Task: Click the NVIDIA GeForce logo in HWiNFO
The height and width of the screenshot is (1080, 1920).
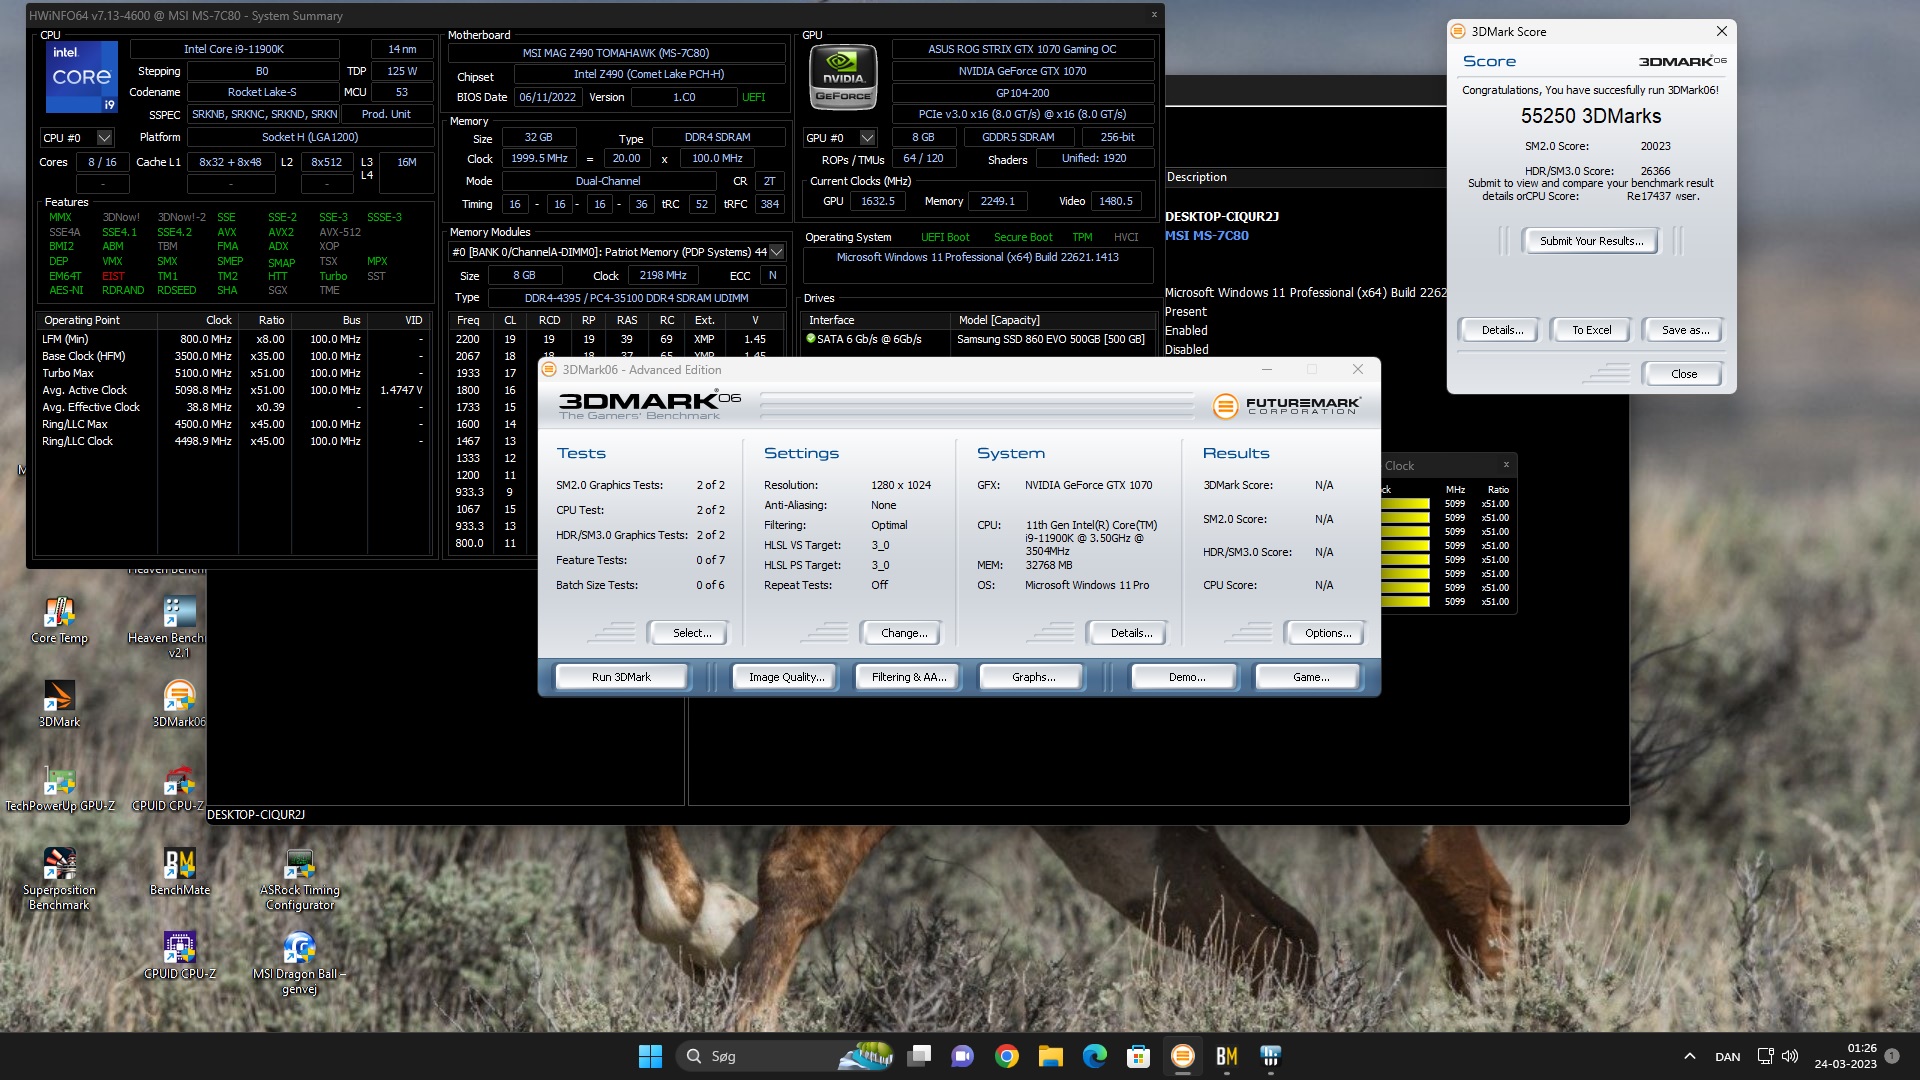Action: coord(843,77)
